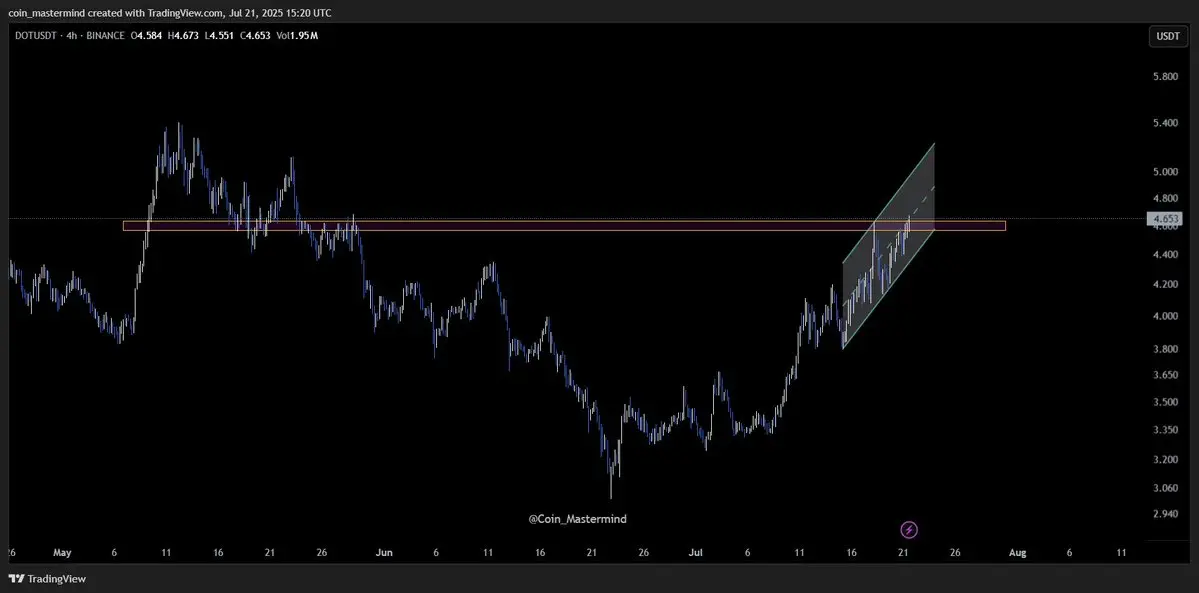Click the 4.400 price axis label
The width and height of the screenshot is (1199, 593).
pos(1165,255)
